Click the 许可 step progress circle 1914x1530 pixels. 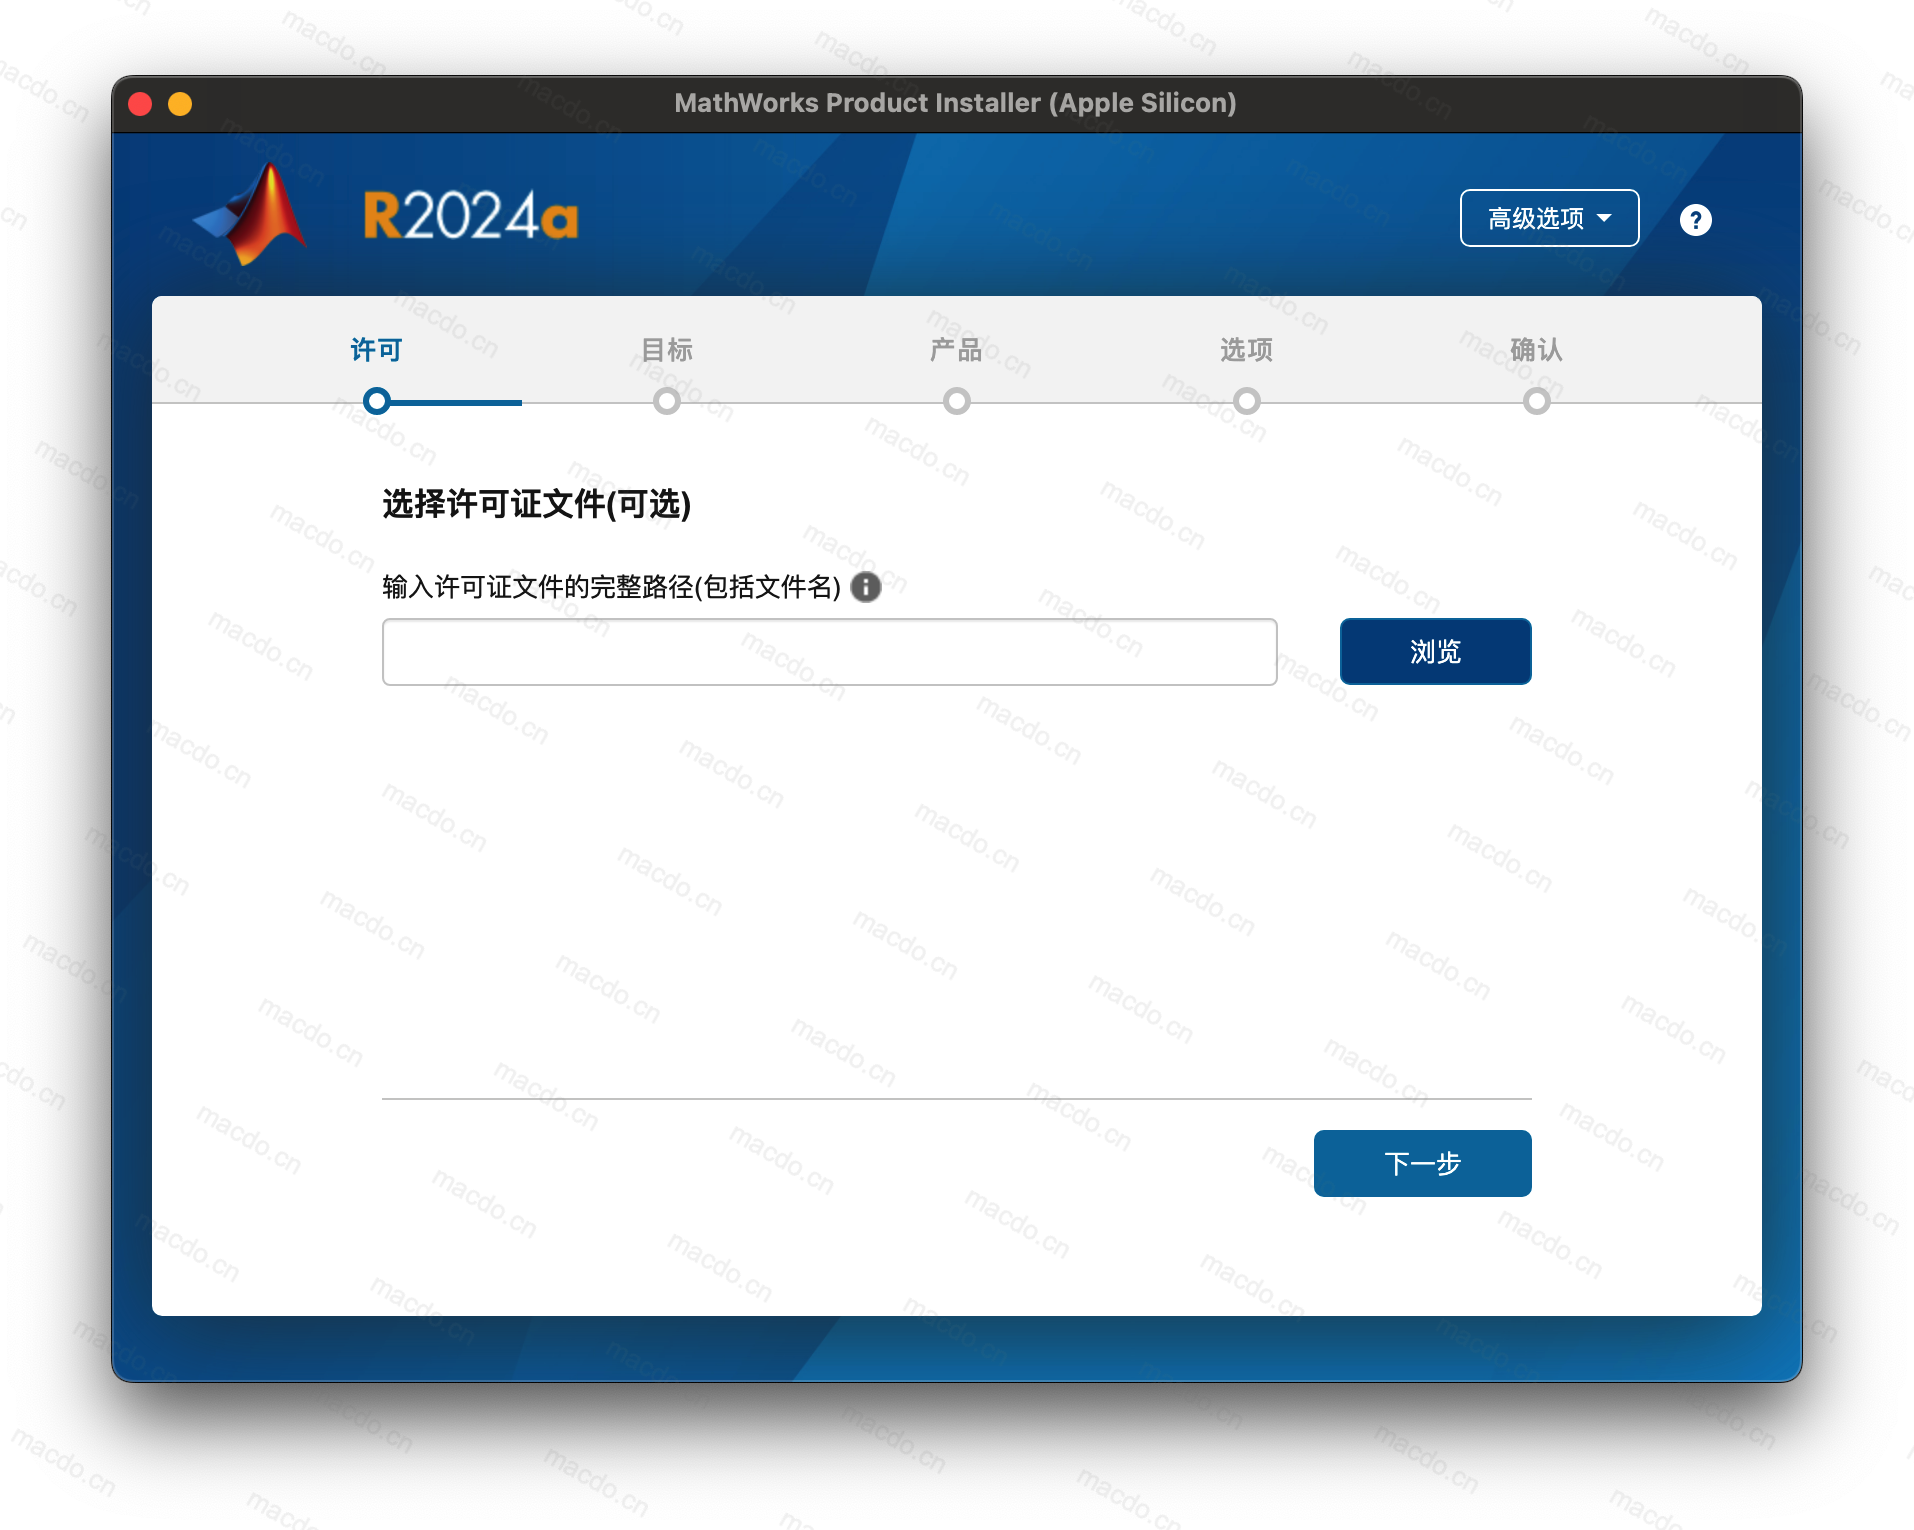tap(376, 401)
